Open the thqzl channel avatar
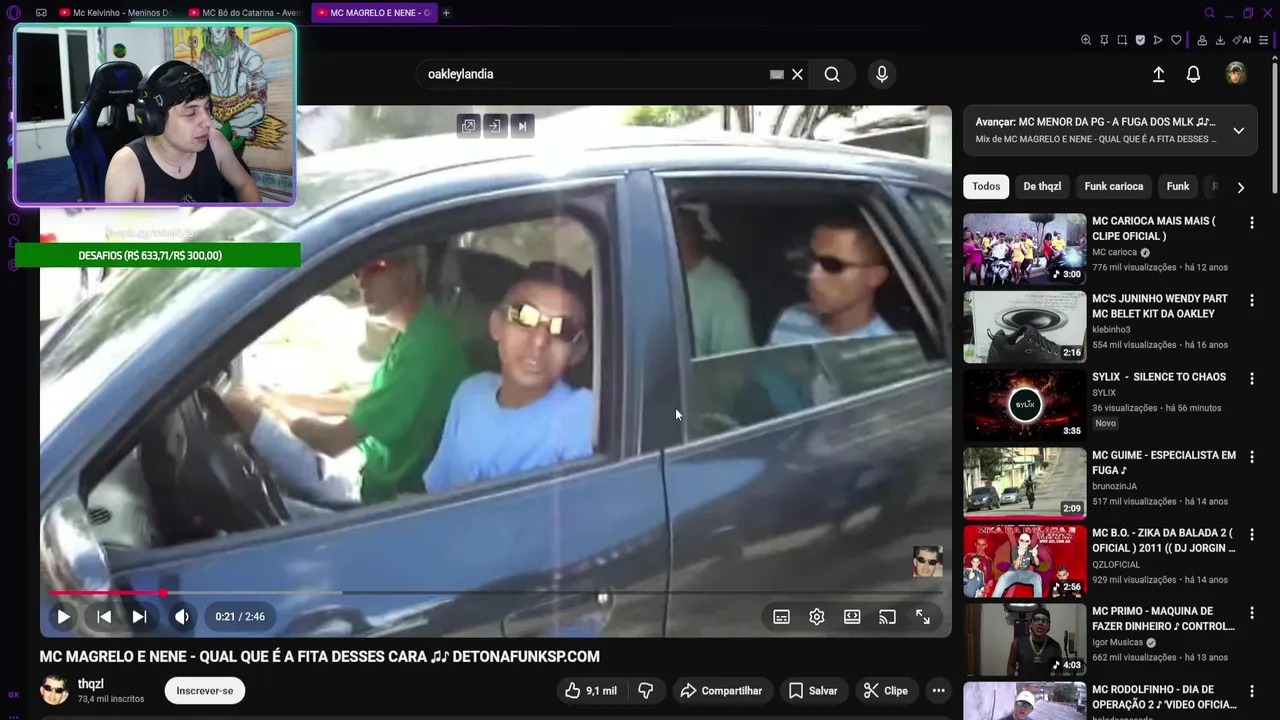Image resolution: width=1280 pixels, height=720 pixels. [x=54, y=690]
